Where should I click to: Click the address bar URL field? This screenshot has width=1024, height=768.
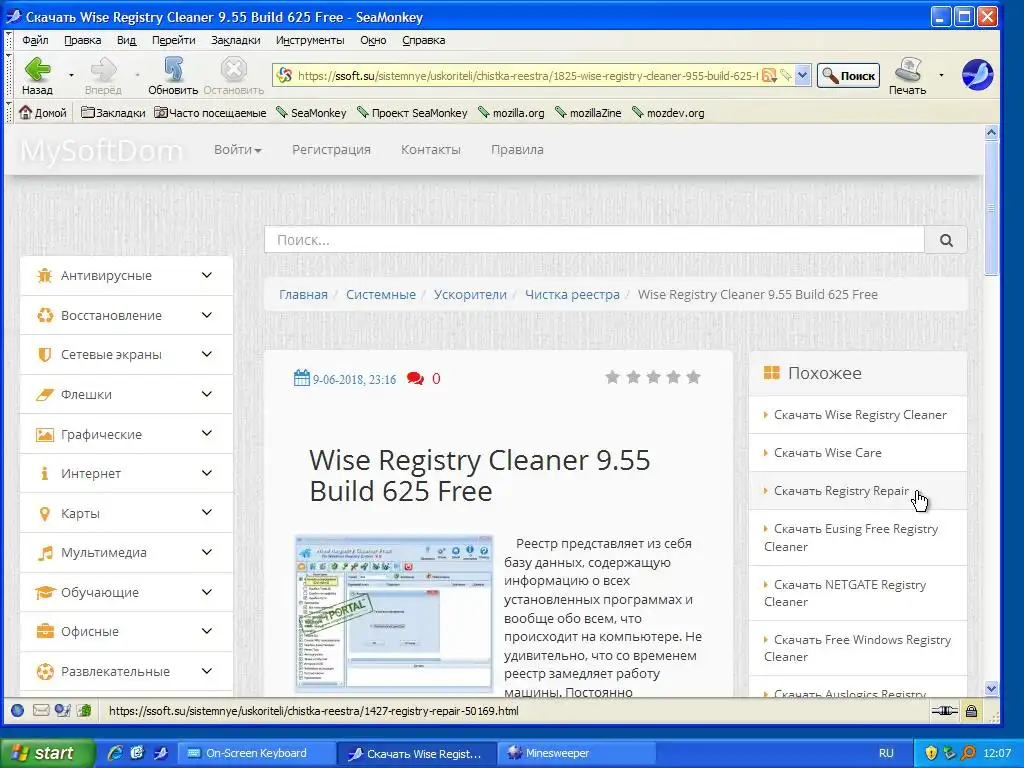pos(526,76)
